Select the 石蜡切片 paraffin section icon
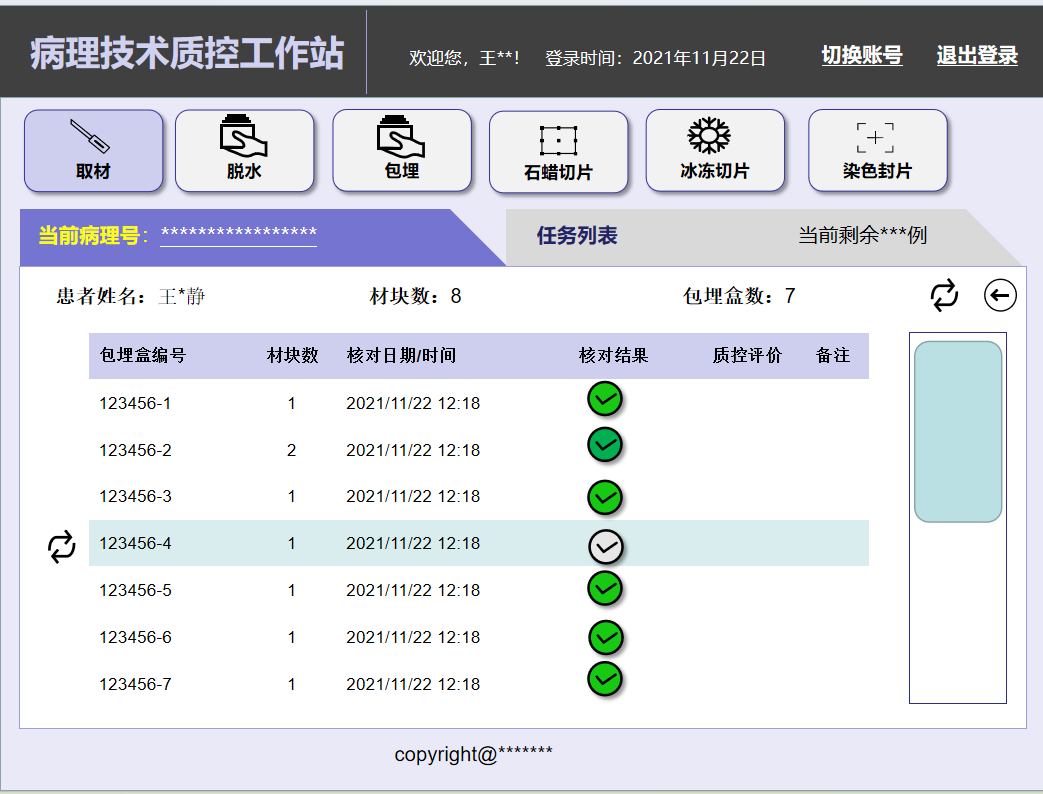This screenshot has width=1043, height=794. click(x=558, y=152)
